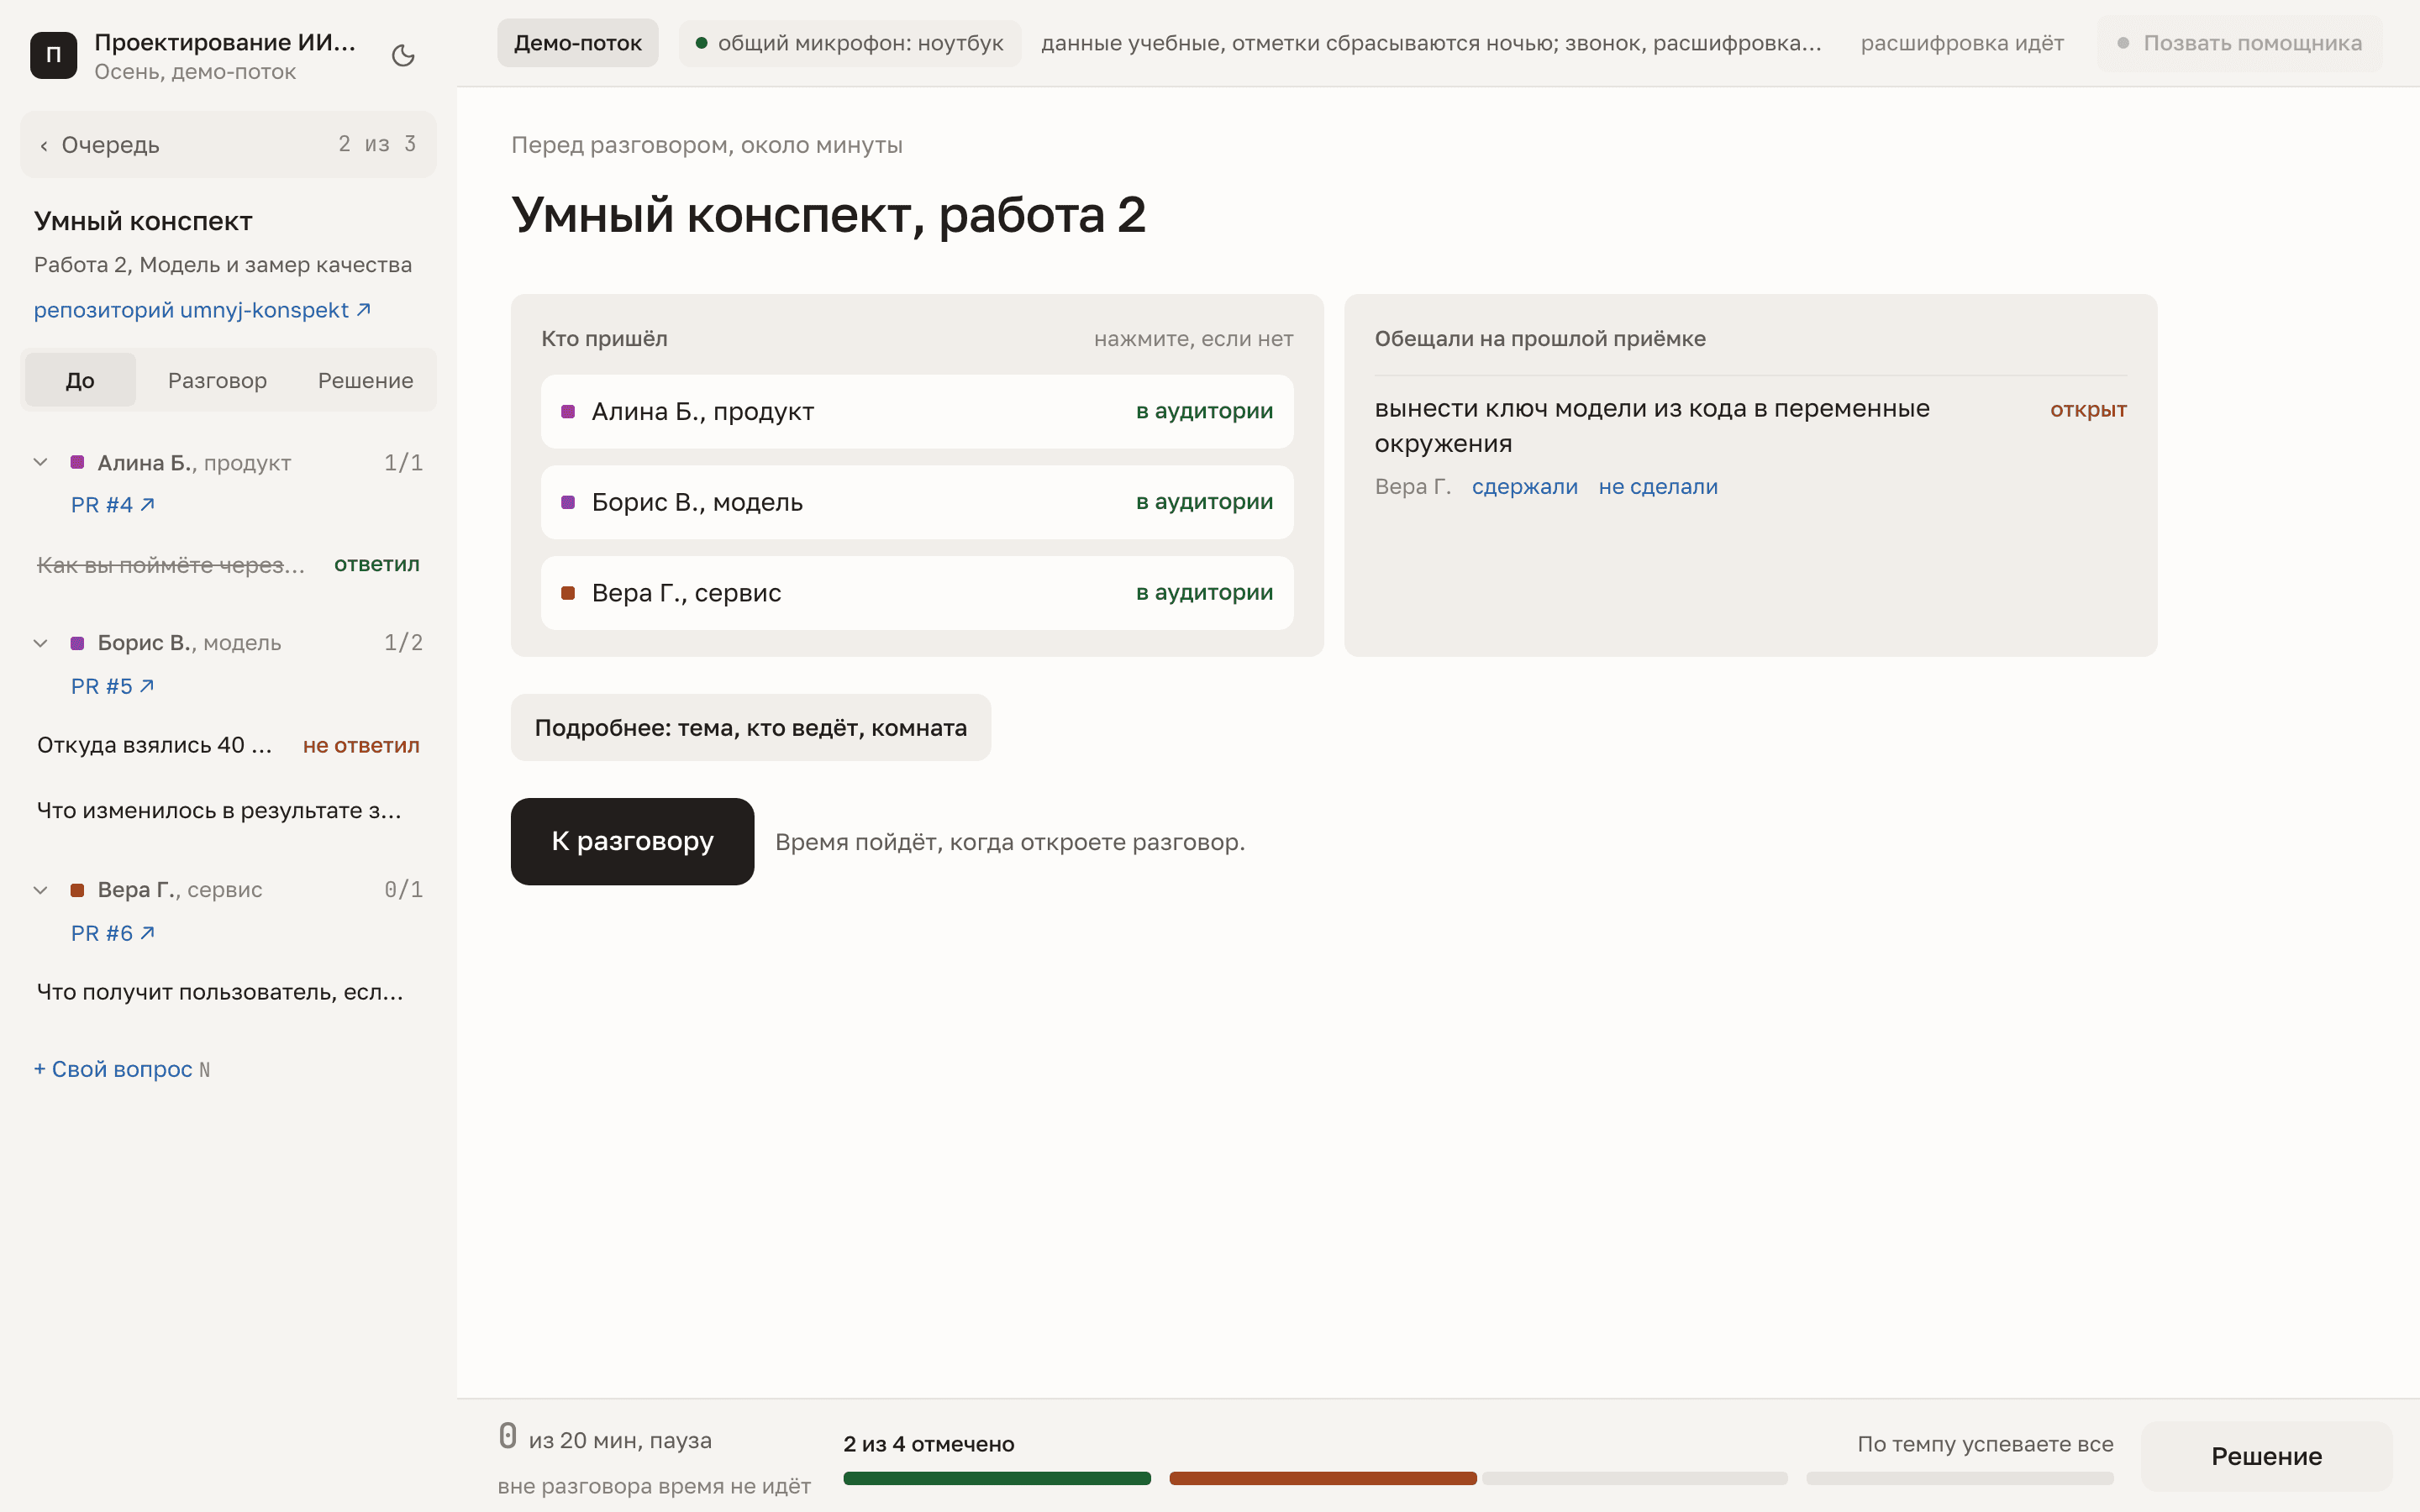Click the открыт status label
Image resolution: width=2420 pixels, height=1512 pixels.
tap(2088, 409)
